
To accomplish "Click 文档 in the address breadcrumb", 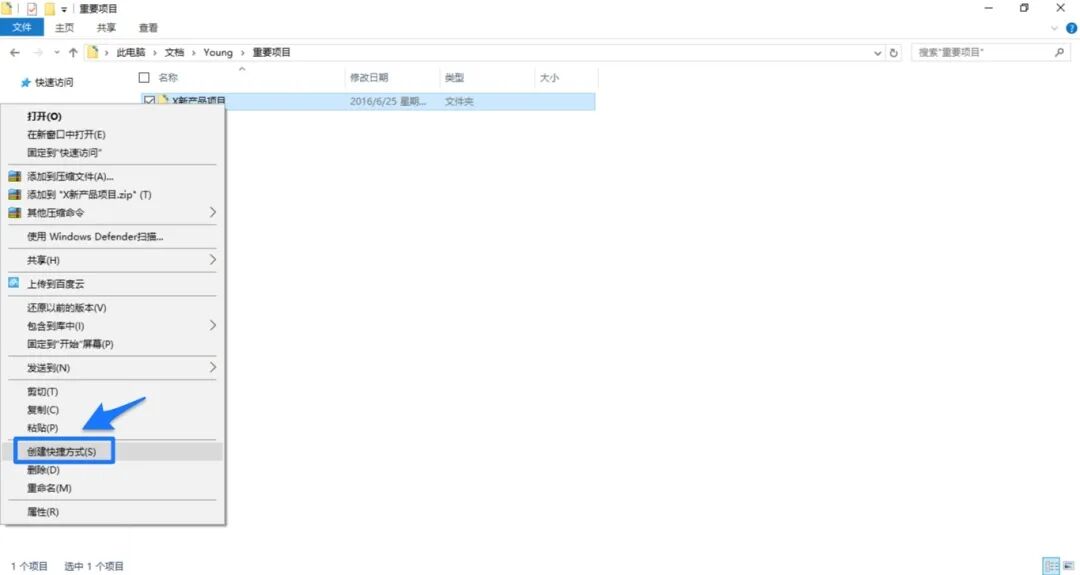I will [174, 52].
